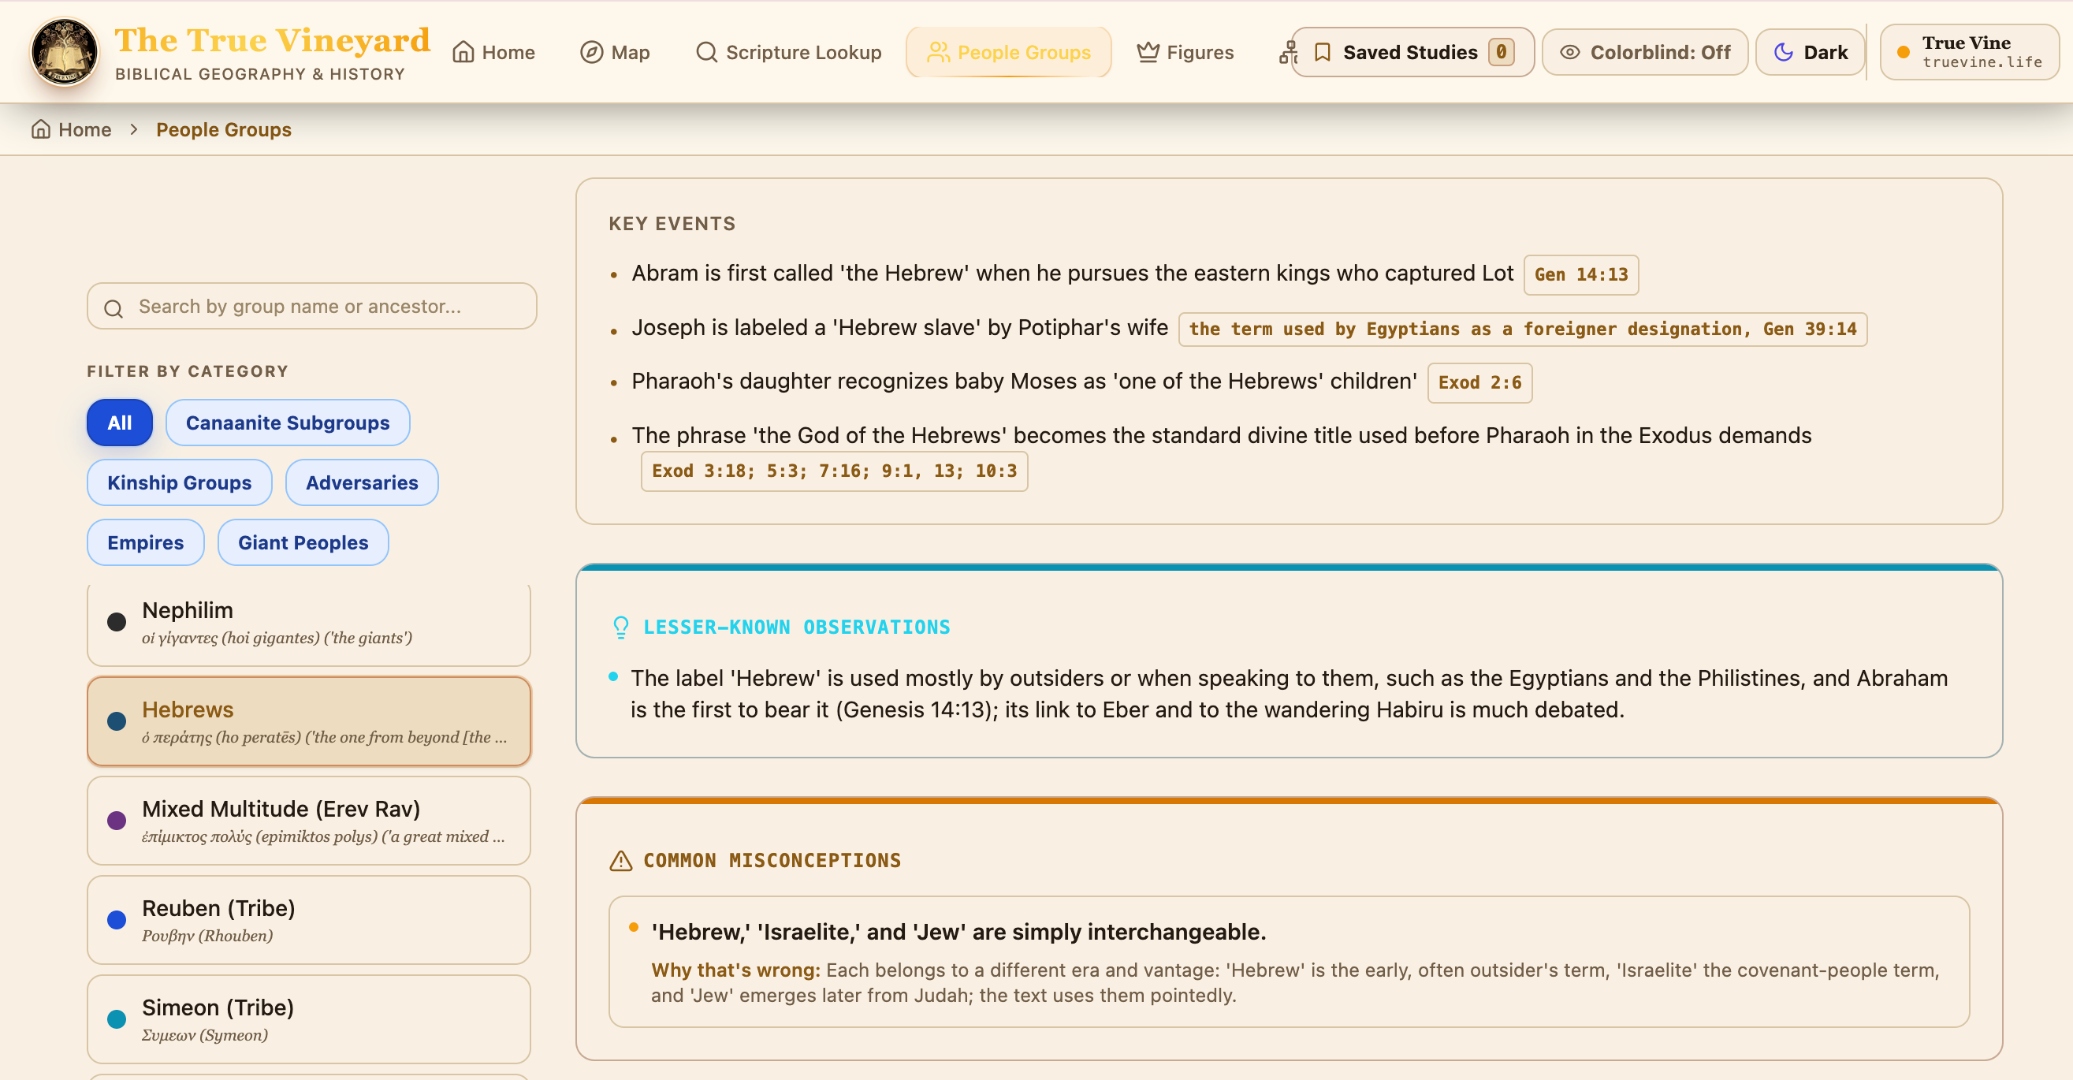The image size is (2073, 1080).
Task: Open the Gen 14:13 scripture reference
Action: click(1581, 275)
